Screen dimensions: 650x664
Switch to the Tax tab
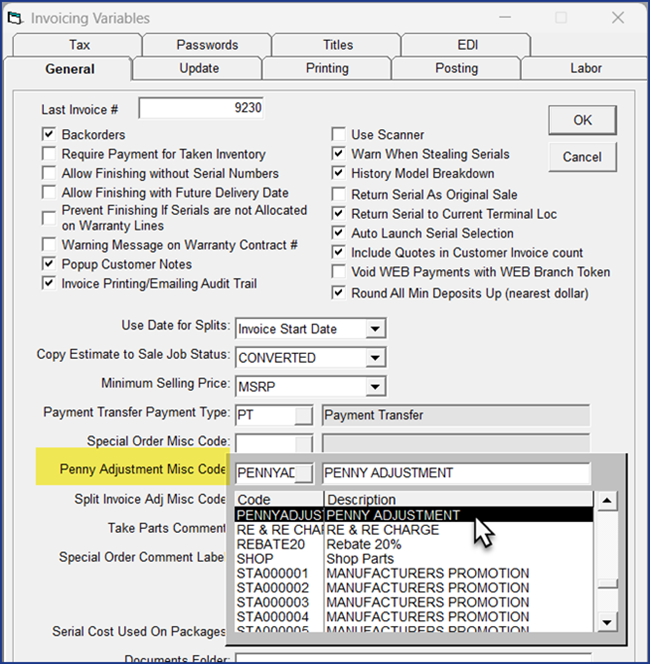79,45
